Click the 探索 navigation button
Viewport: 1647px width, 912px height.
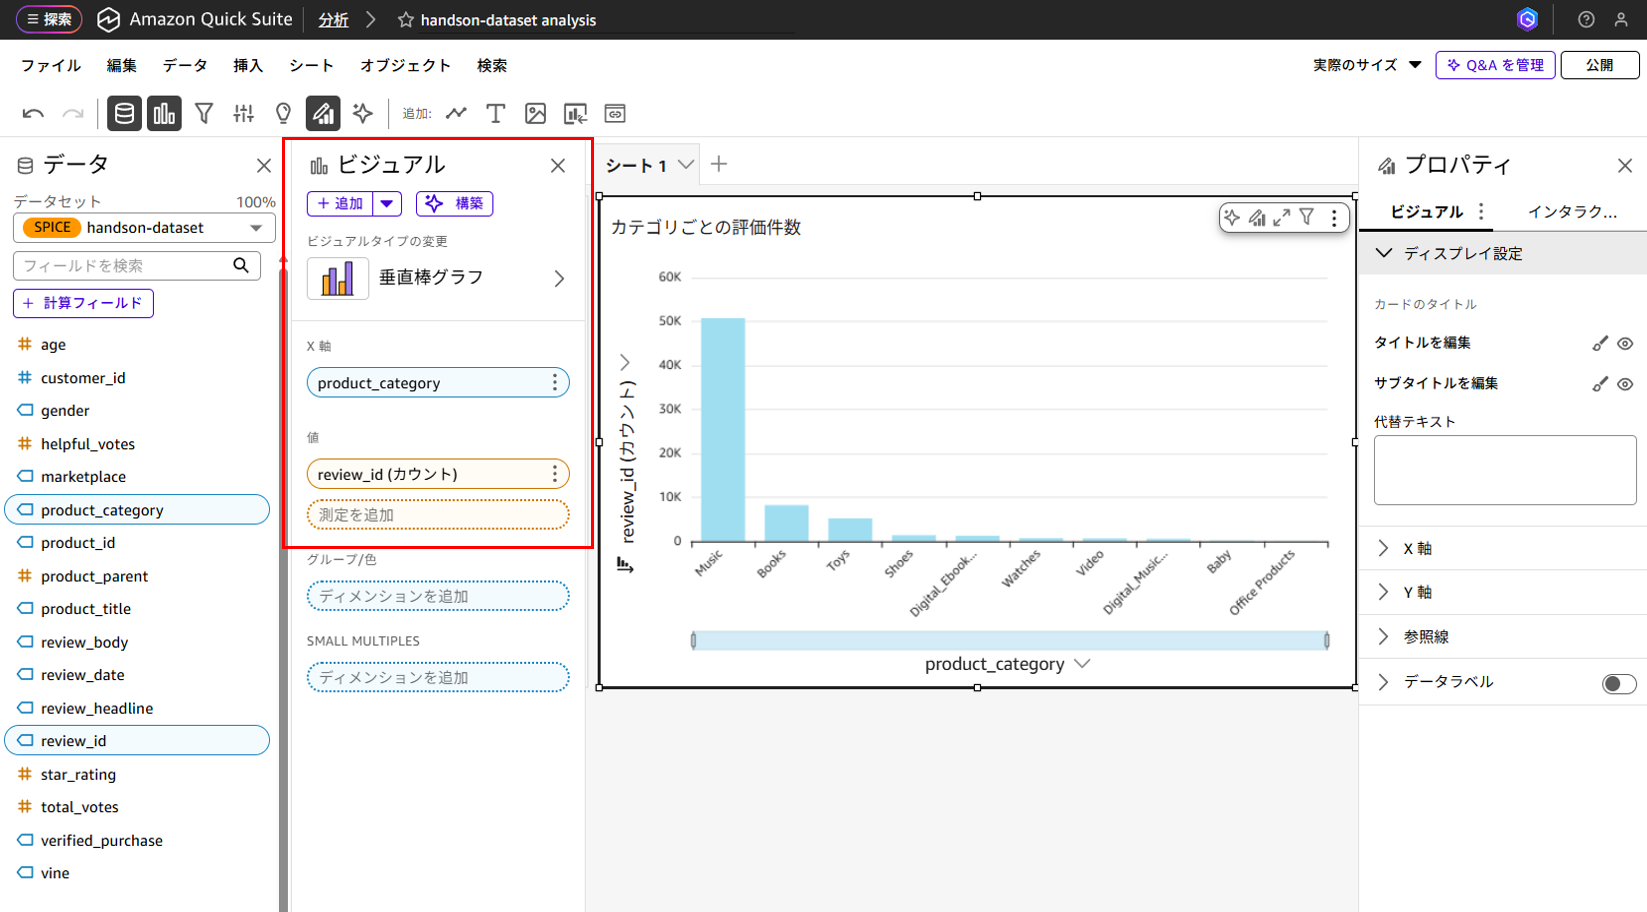[x=49, y=19]
